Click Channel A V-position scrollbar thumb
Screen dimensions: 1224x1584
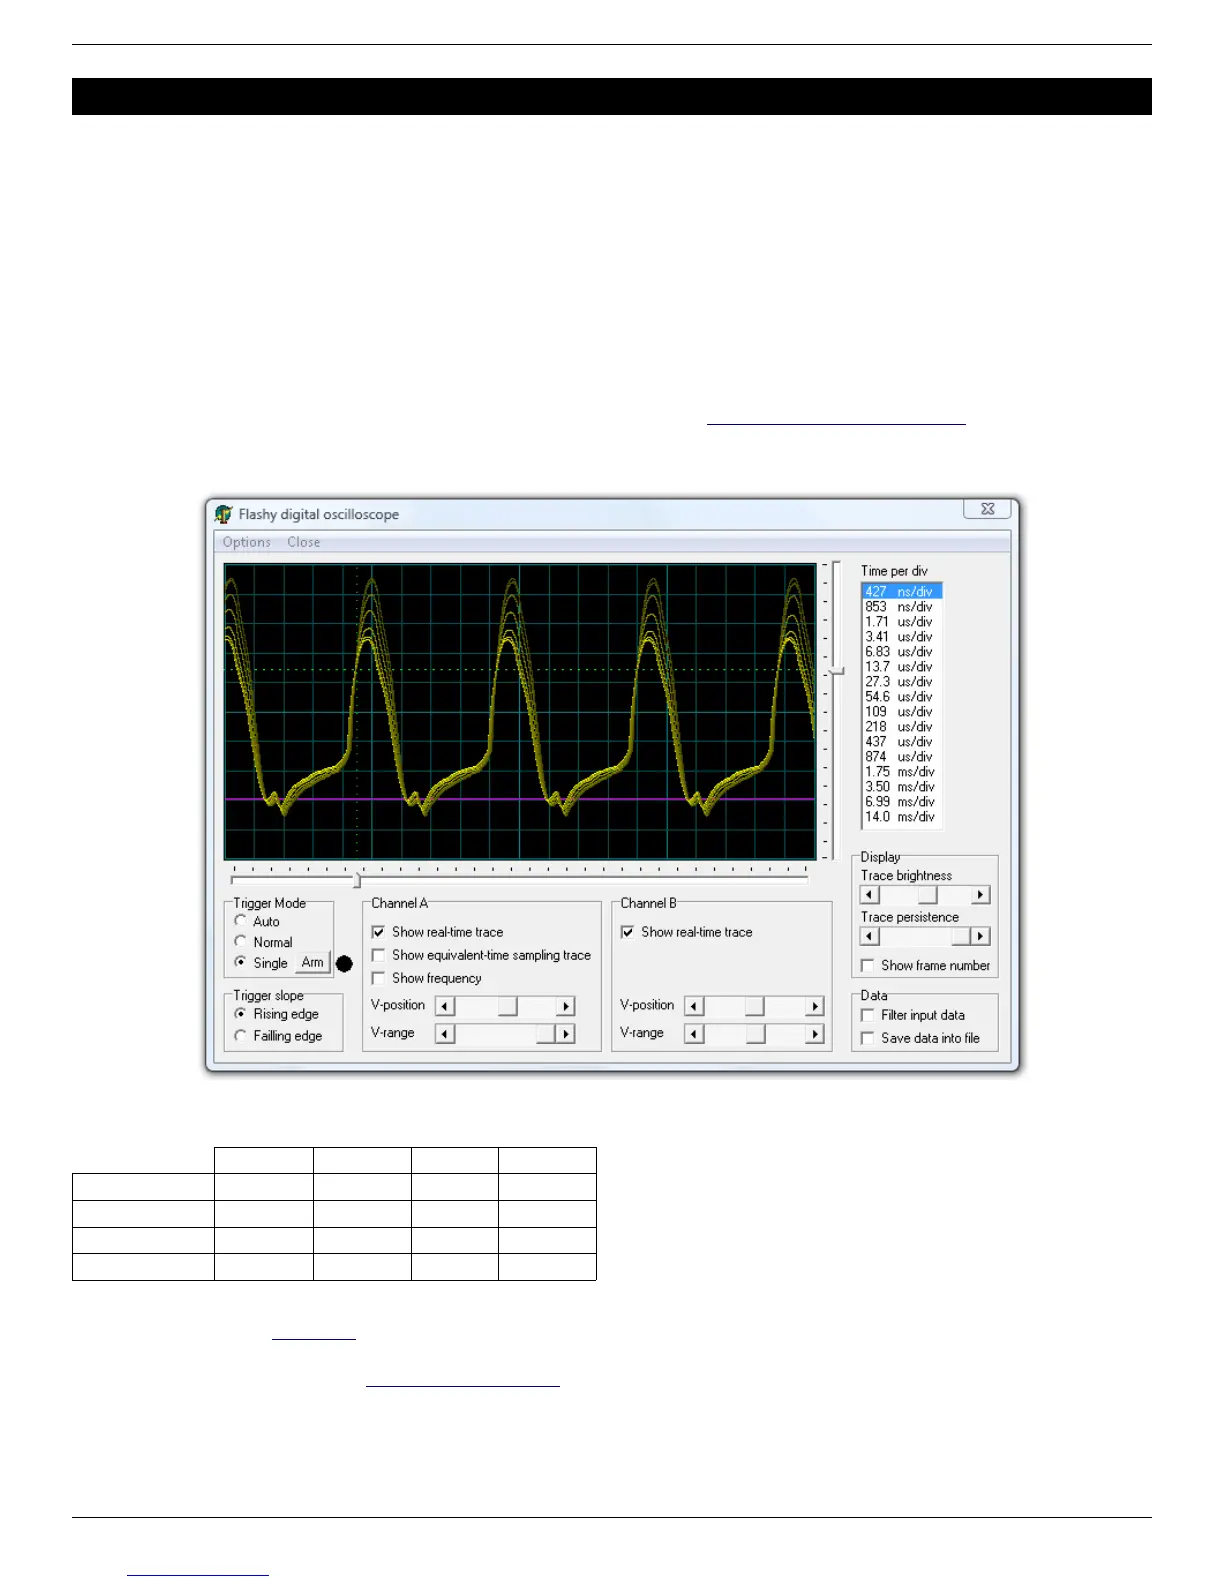tap(508, 1006)
